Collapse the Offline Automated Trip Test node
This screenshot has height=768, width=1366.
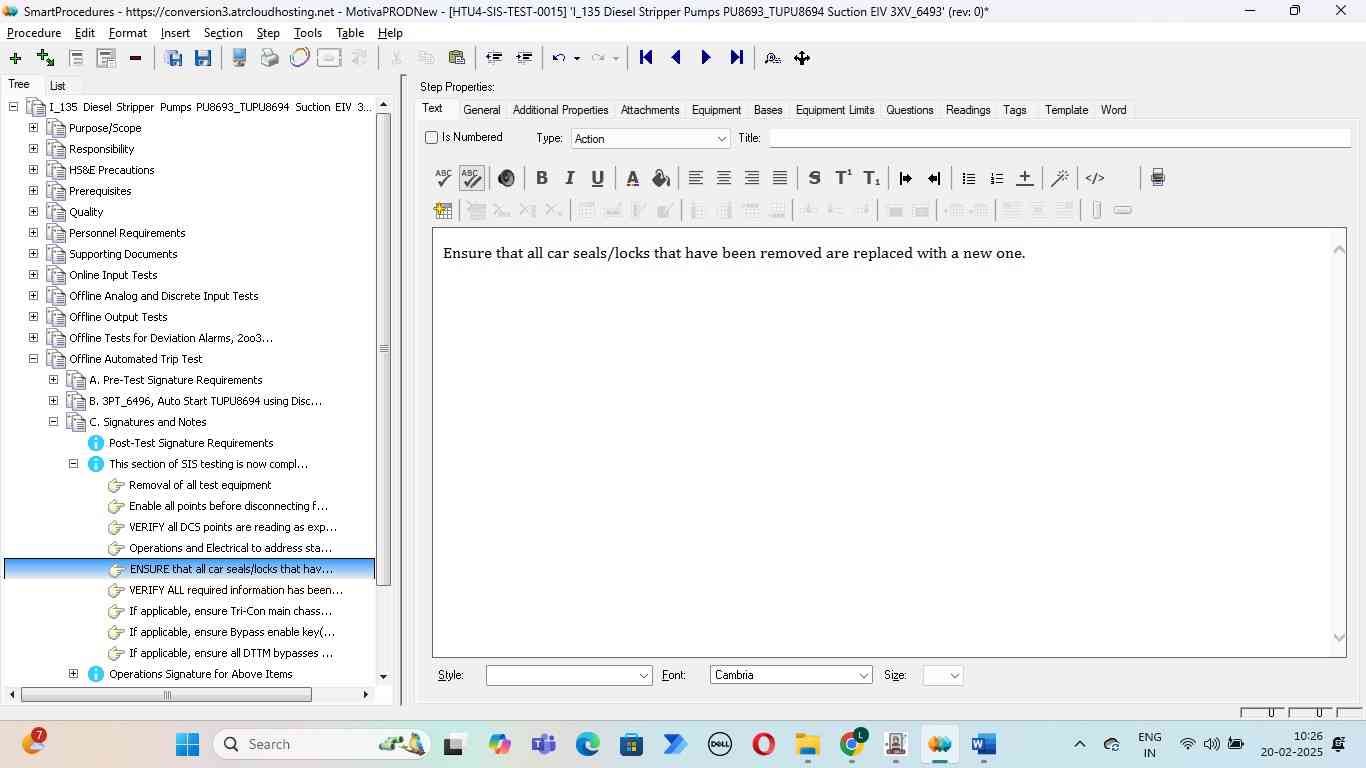tap(33, 359)
